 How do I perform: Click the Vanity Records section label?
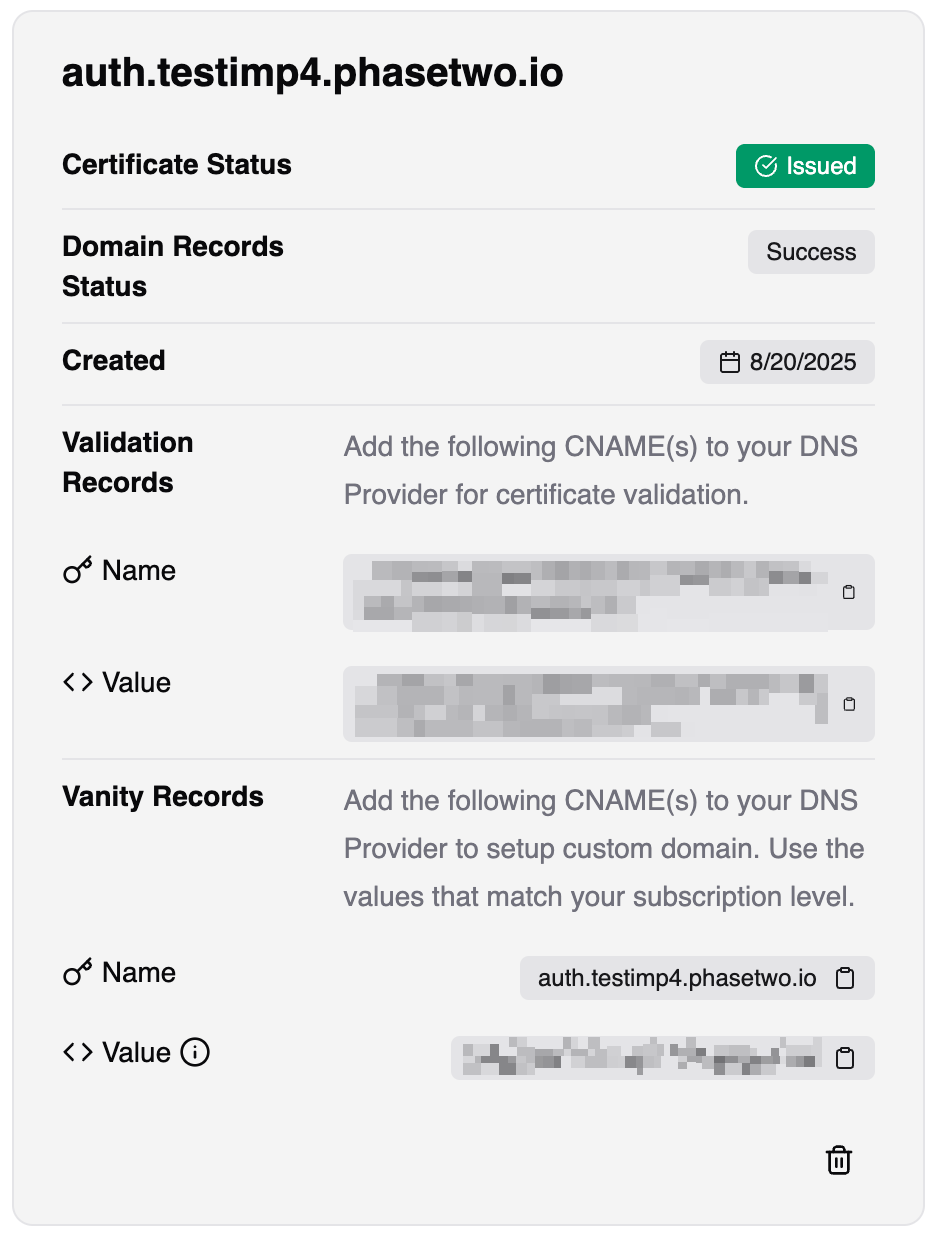pos(163,796)
